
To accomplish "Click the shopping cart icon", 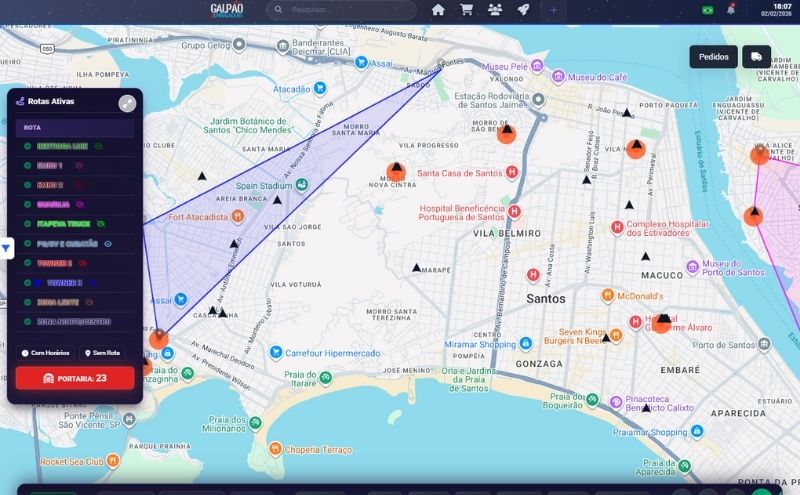I will (466, 10).
